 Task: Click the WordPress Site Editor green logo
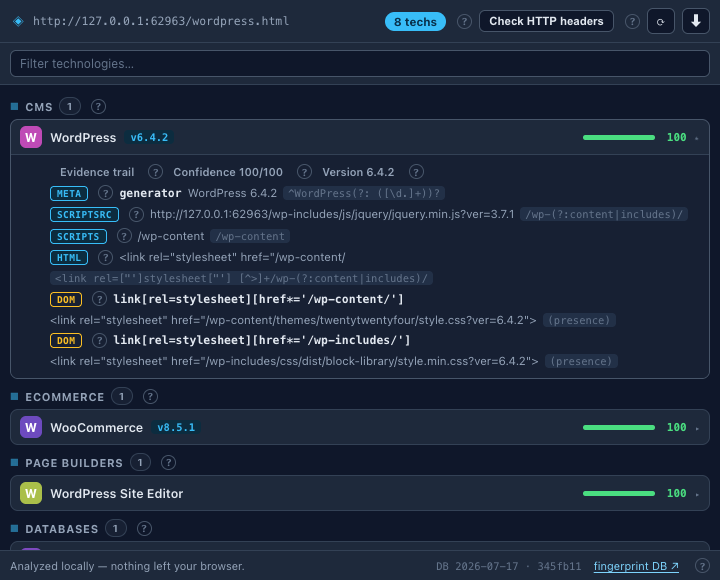click(x=31, y=493)
